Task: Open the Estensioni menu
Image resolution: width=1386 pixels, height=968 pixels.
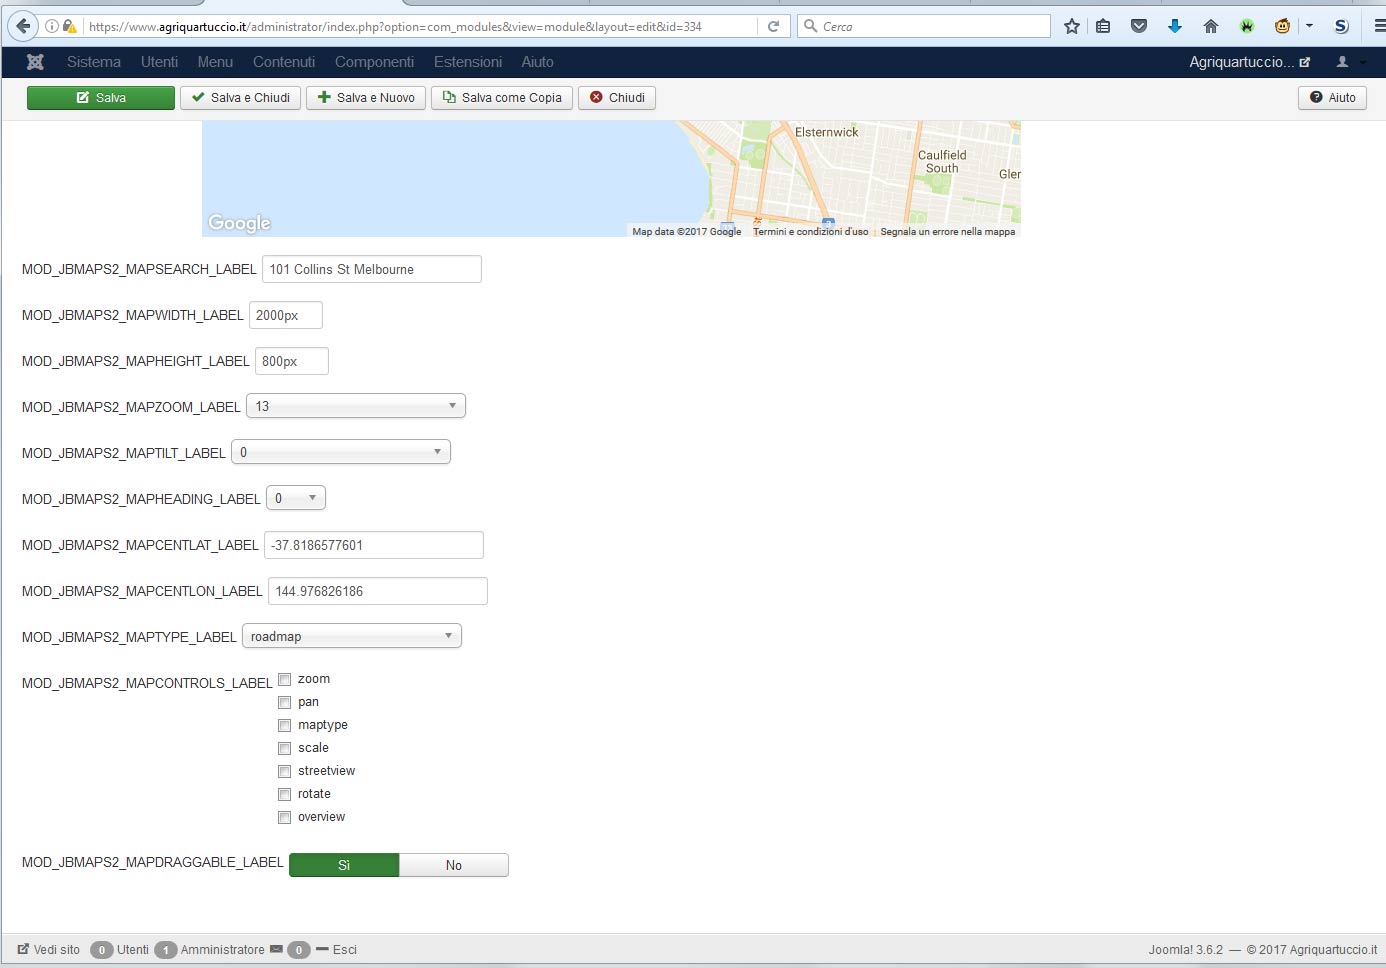Action: (x=468, y=62)
